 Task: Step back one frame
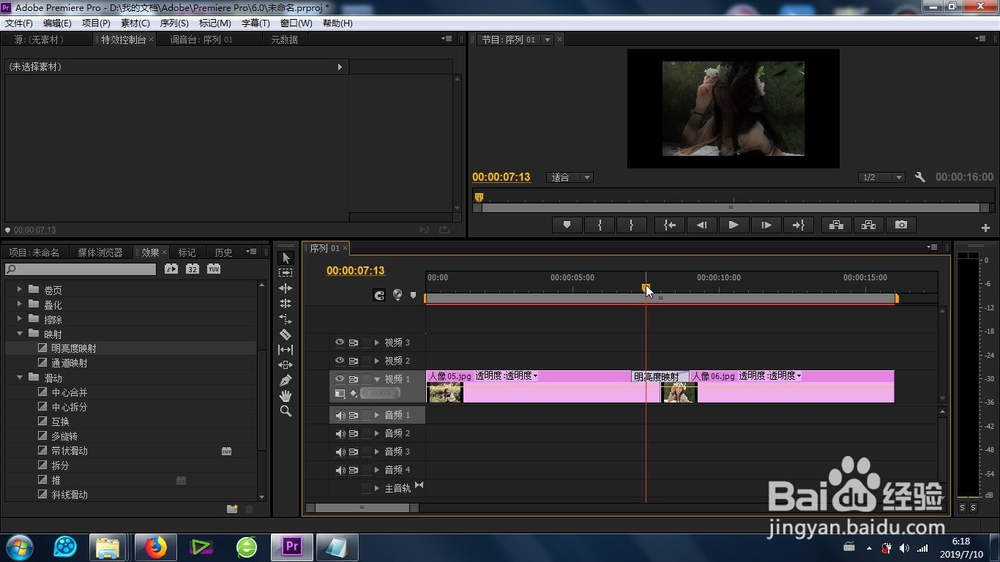pyautogui.click(x=702, y=225)
